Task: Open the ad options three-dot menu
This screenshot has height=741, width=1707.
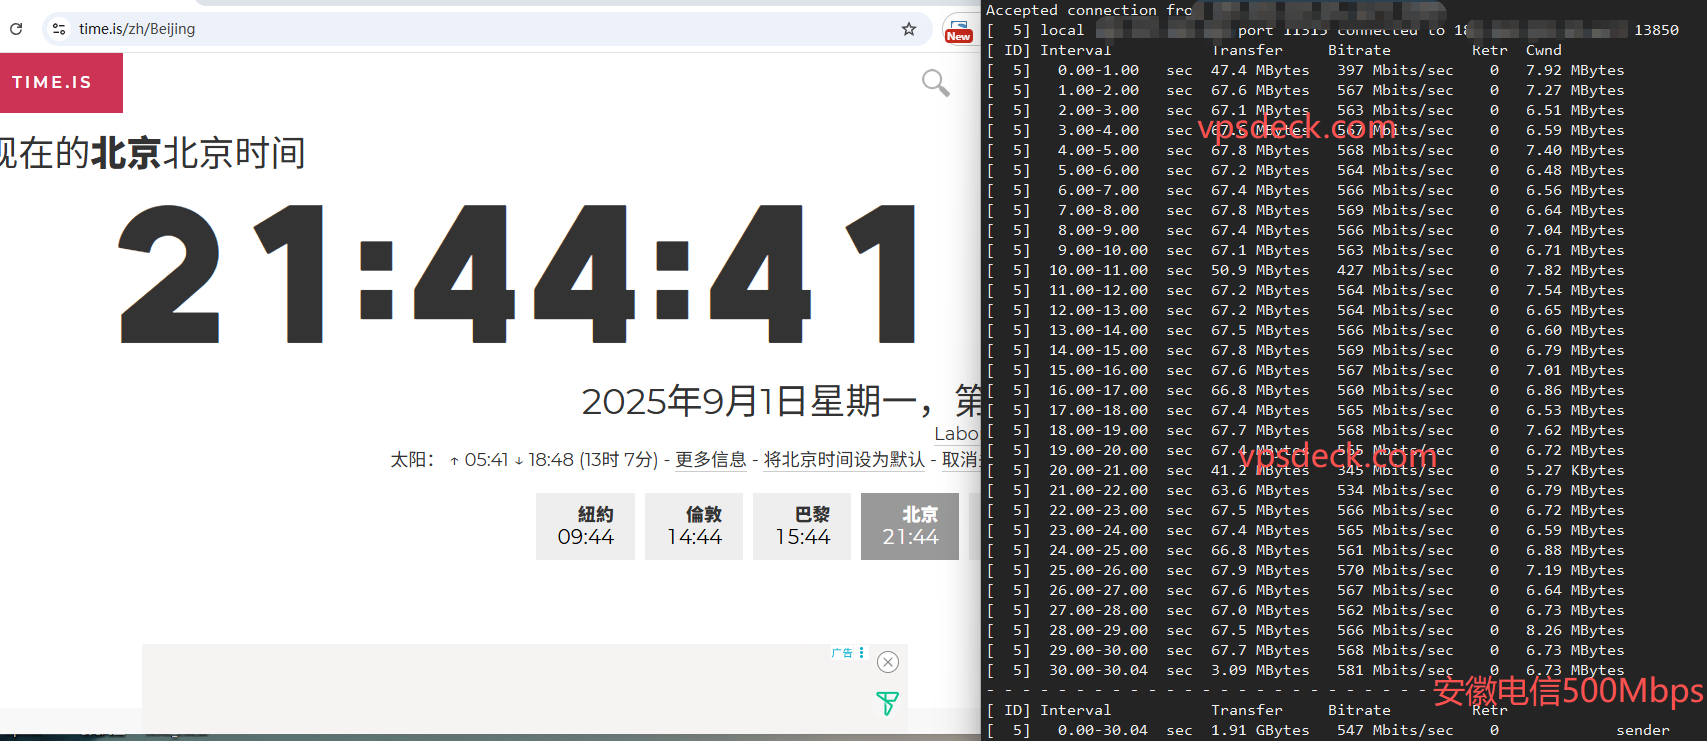Action: (x=861, y=652)
